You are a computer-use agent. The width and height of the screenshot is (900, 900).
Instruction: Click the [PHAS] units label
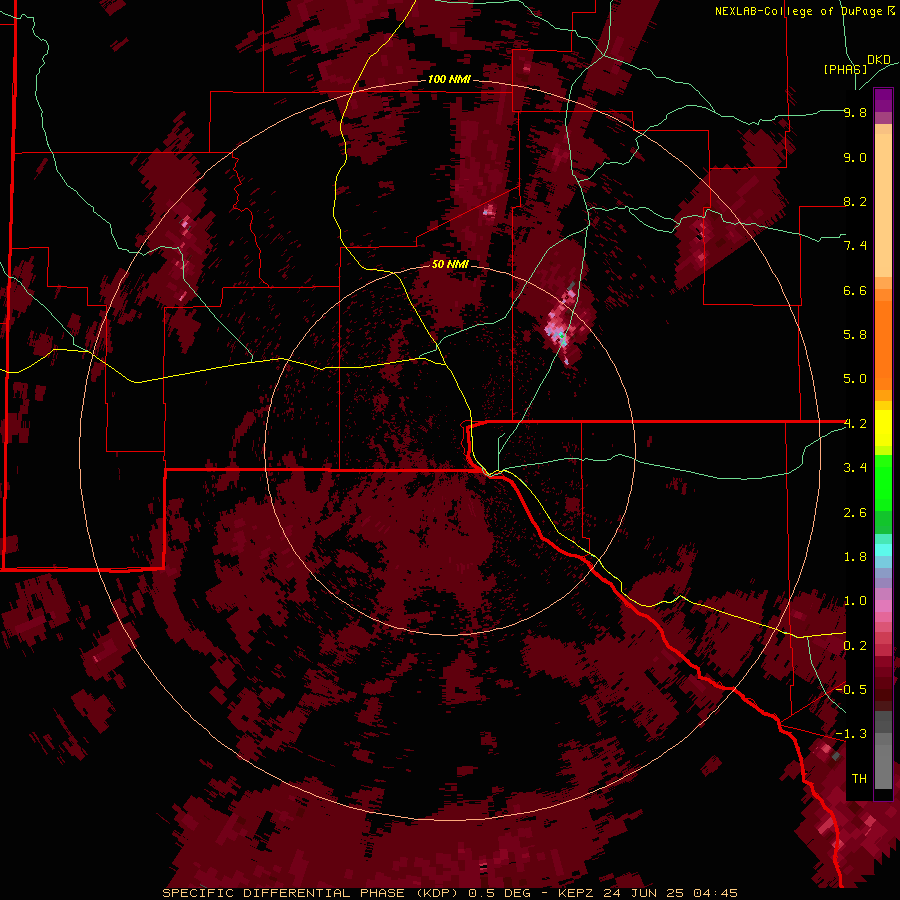coord(845,69)
